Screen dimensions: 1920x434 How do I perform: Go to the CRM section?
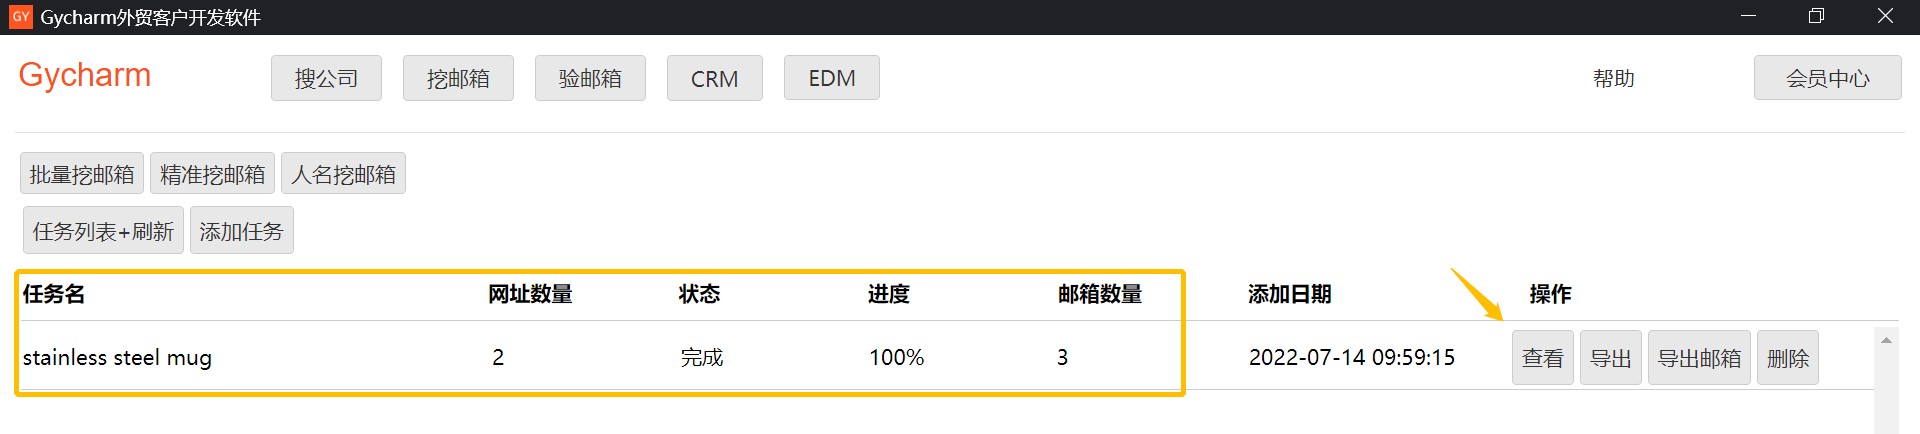pyautogui.click(x=714, y=78)
